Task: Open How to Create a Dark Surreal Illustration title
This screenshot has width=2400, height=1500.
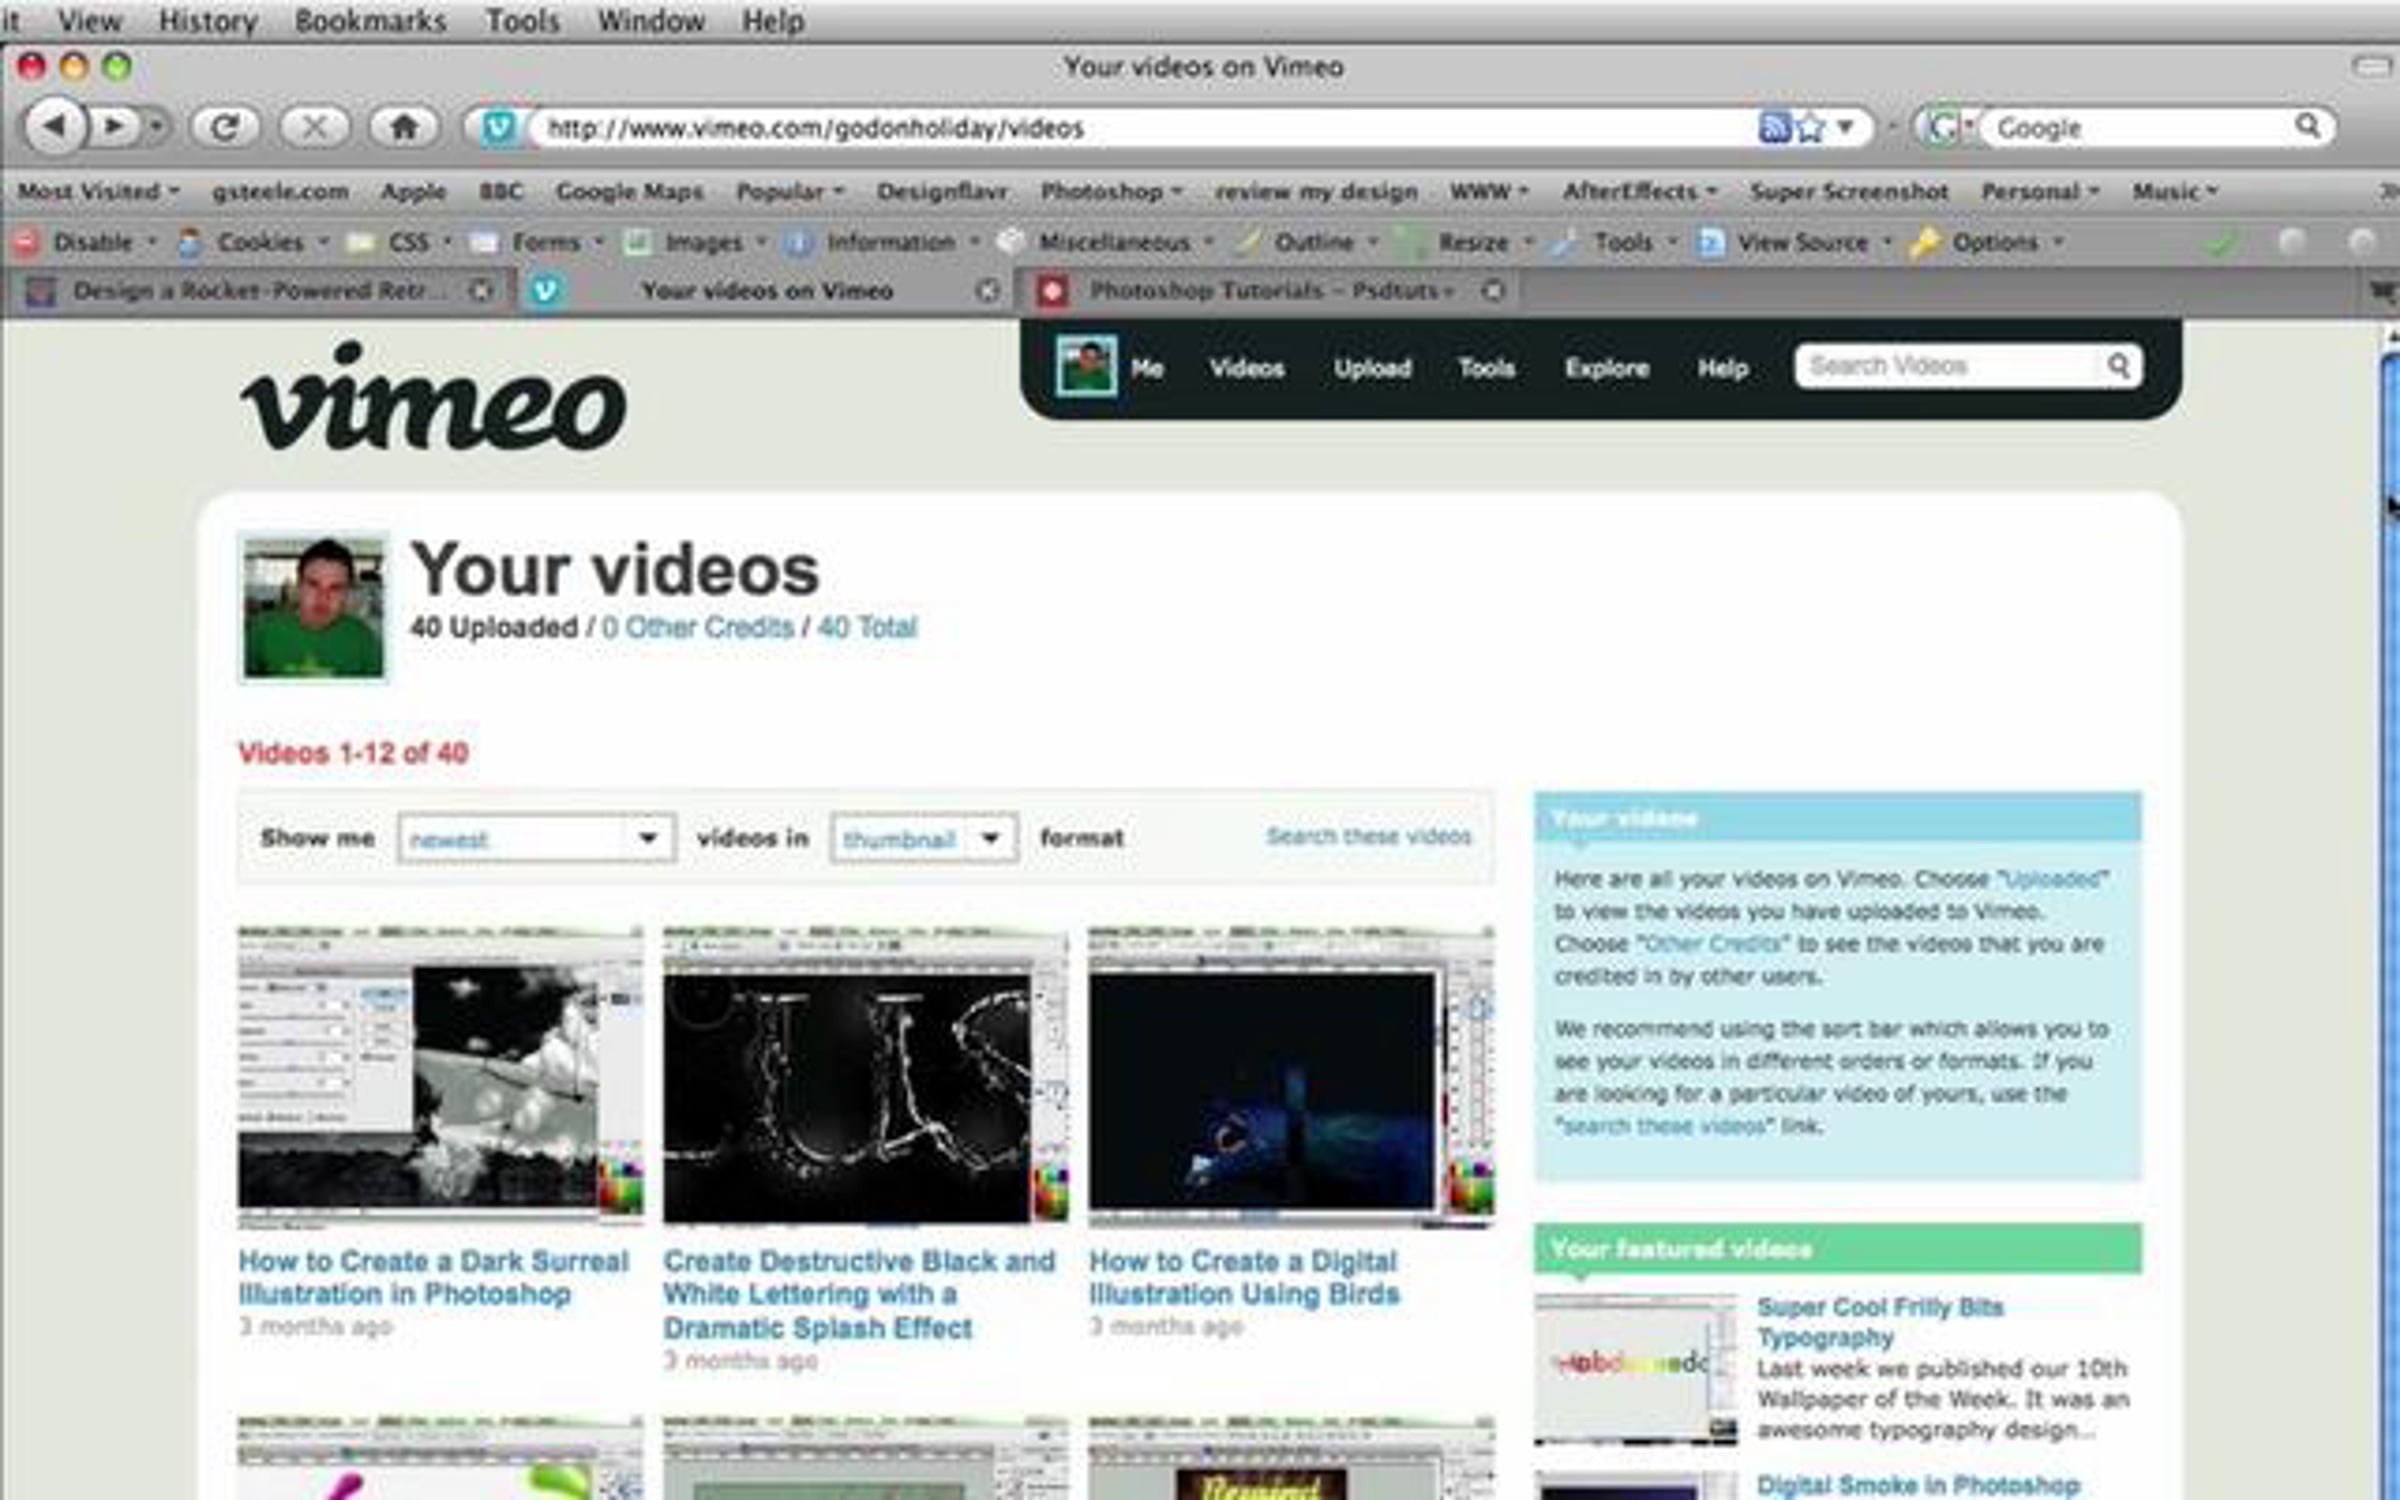Action: 433,1277
